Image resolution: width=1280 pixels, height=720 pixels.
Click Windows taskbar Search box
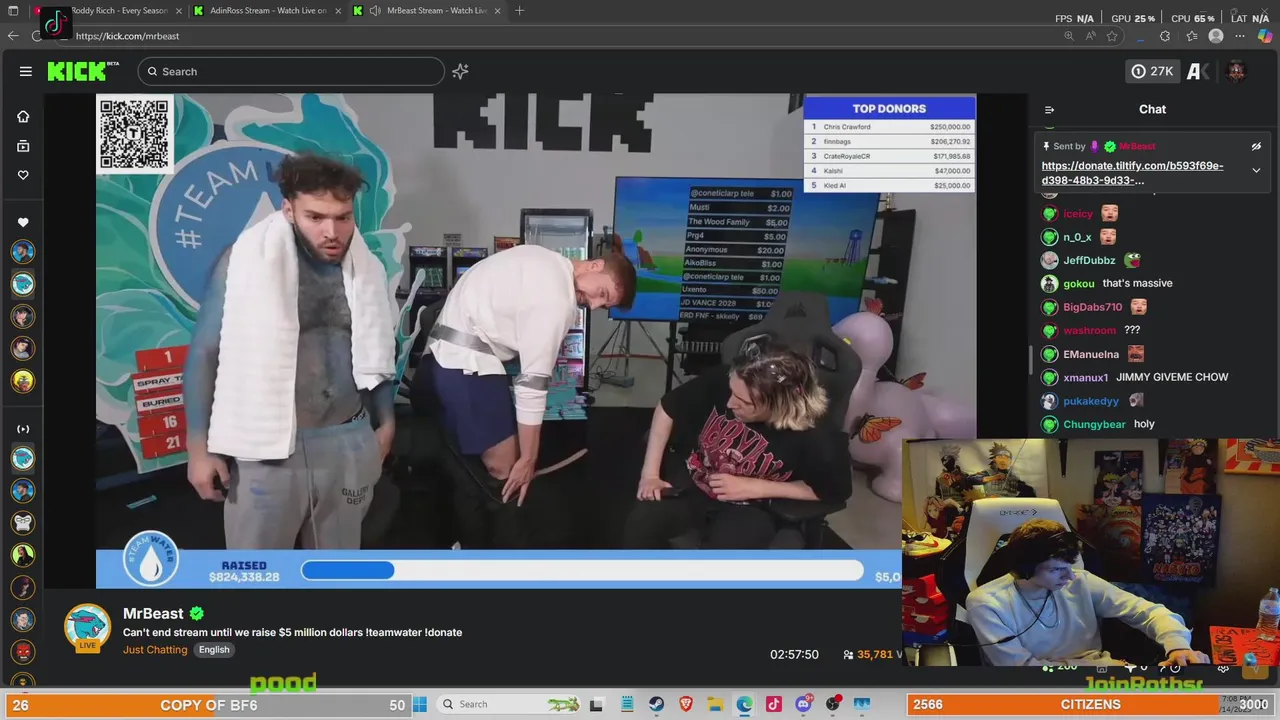point(507,704)
